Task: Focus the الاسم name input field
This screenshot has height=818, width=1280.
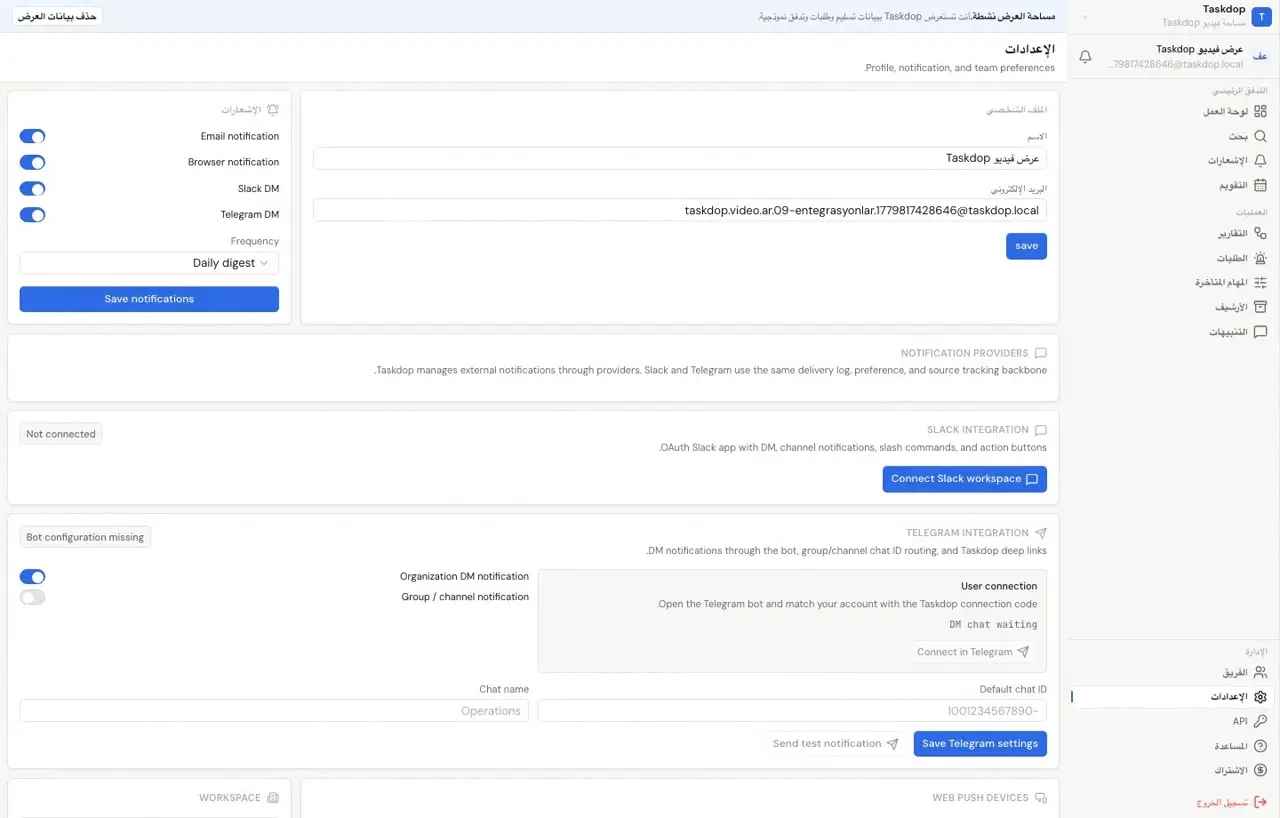Action: pos(680,158)
